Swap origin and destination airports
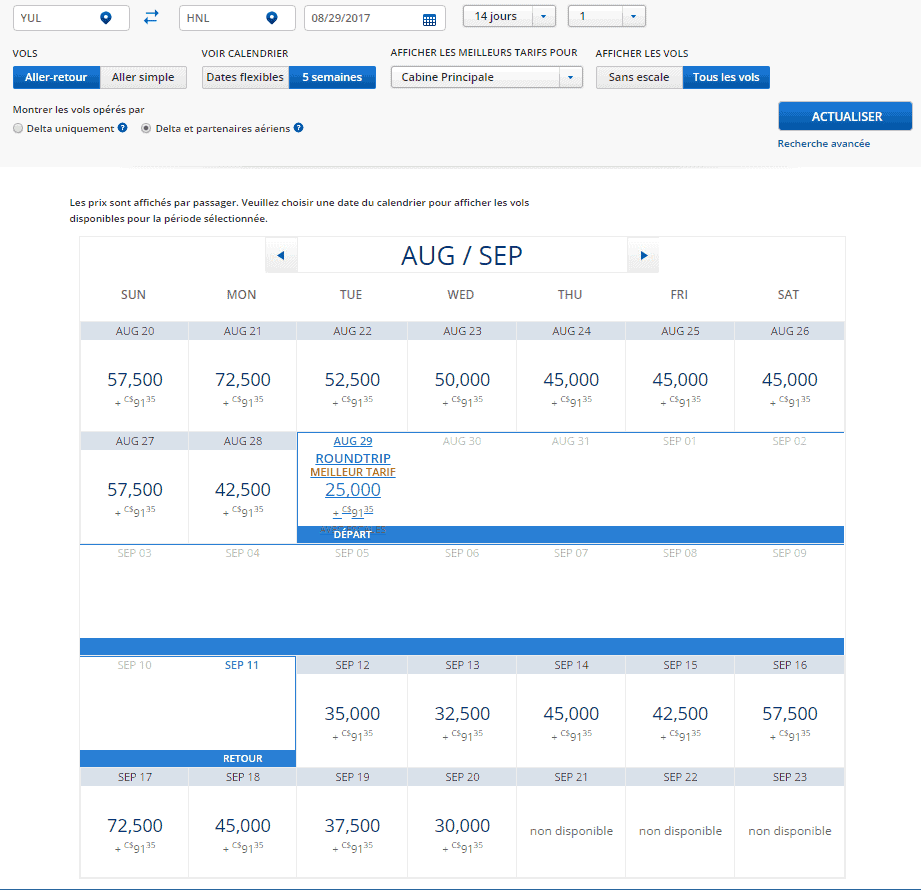Viewport: 921px width, 890px height. (x=151, y=18)
